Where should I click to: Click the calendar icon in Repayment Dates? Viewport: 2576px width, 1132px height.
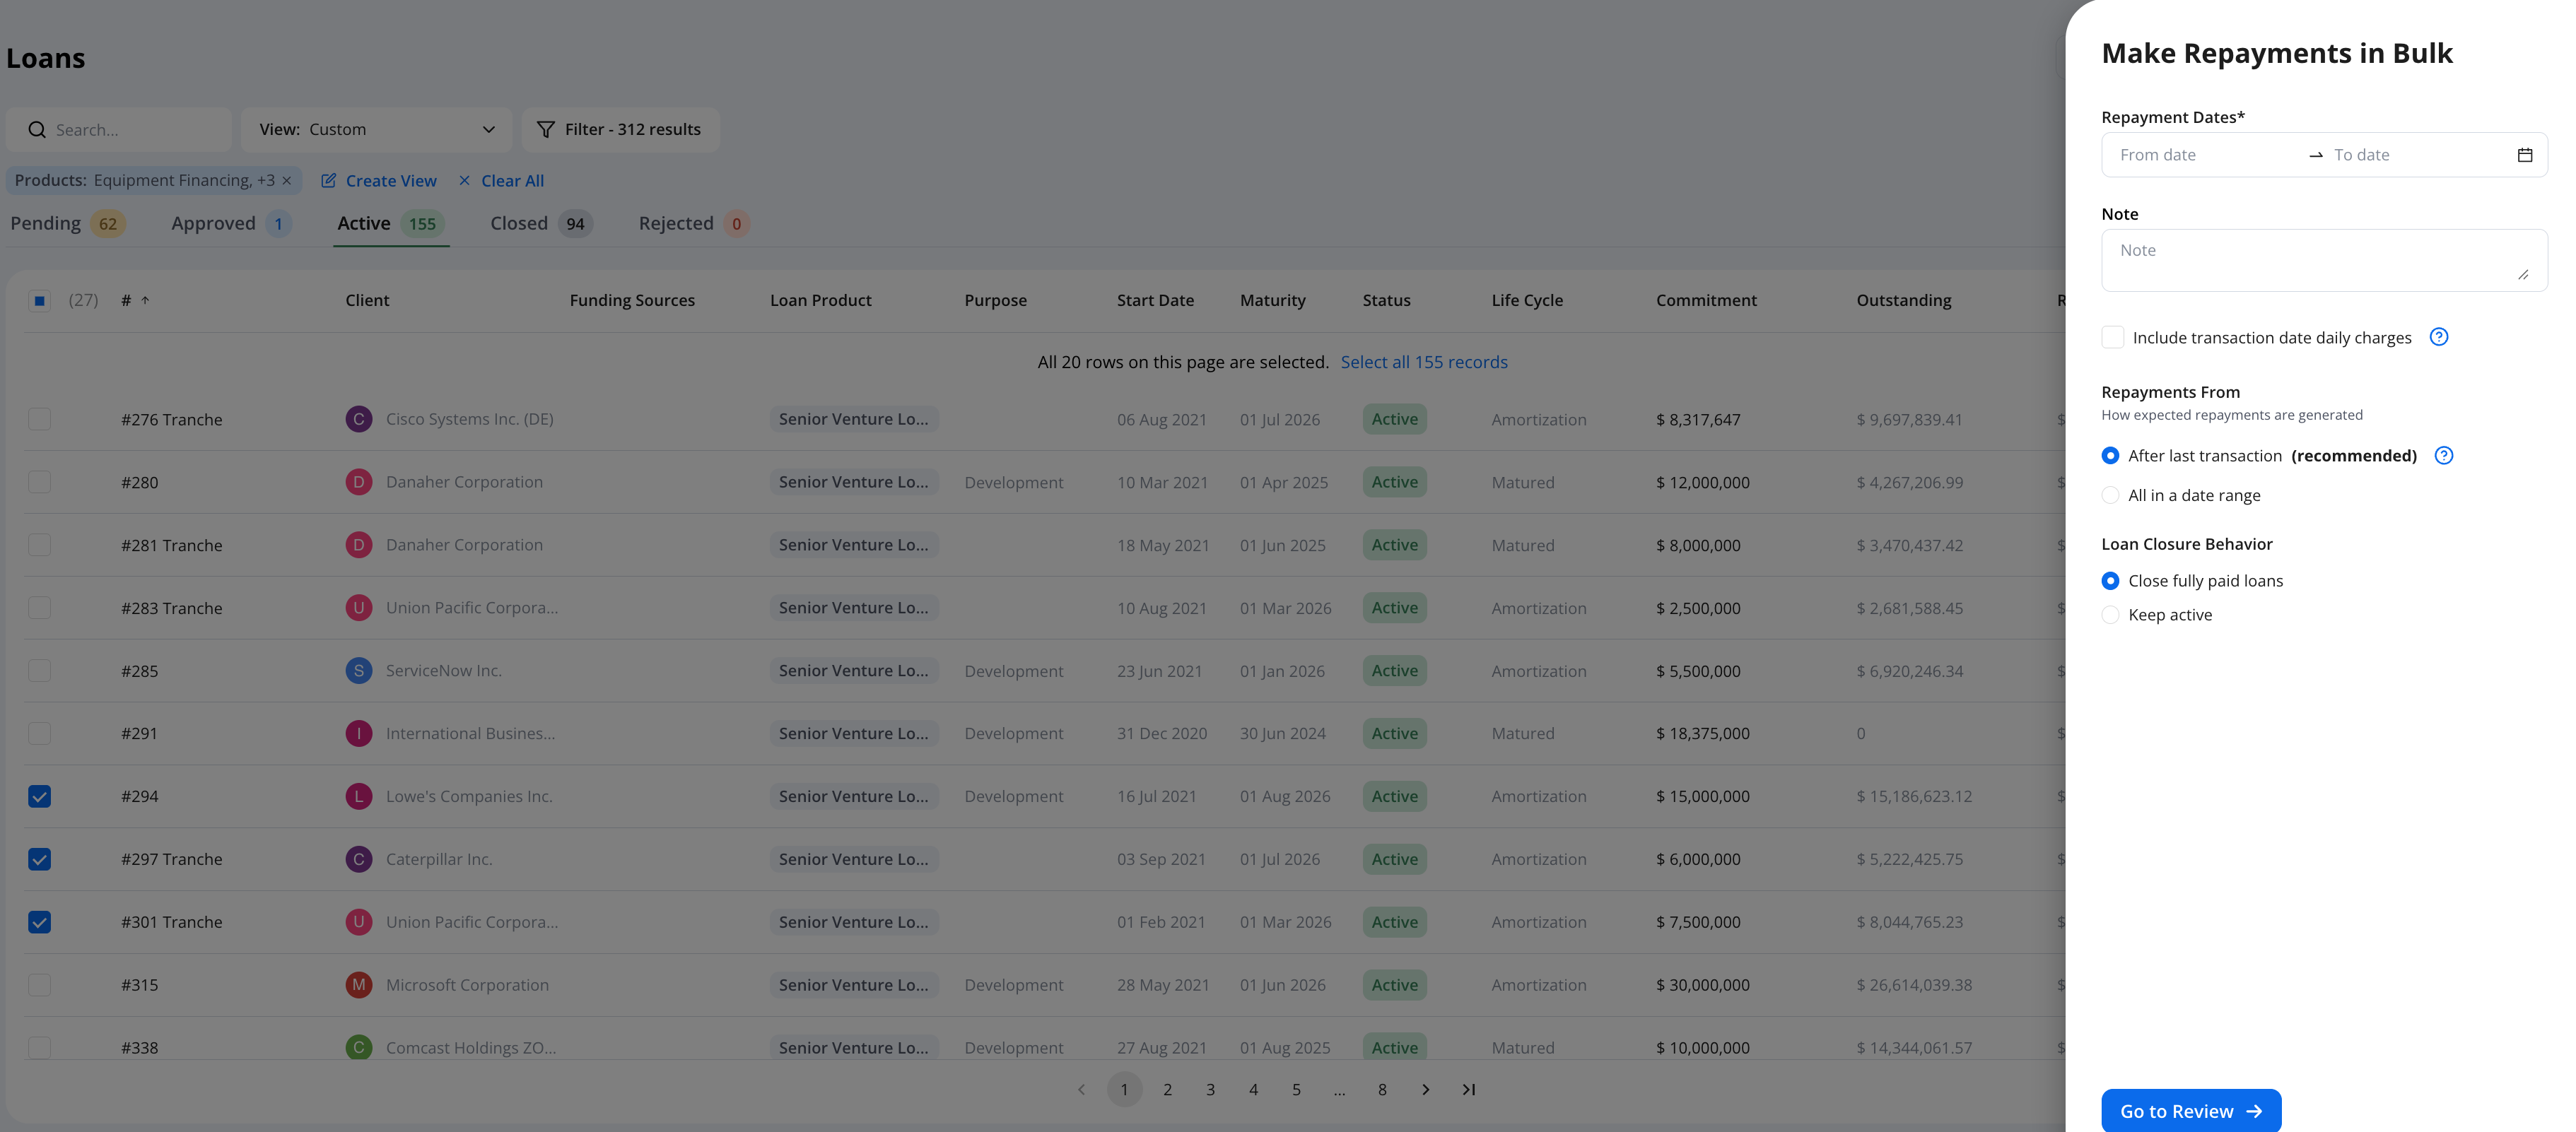pyautogui.click(x=2524, y=155)
